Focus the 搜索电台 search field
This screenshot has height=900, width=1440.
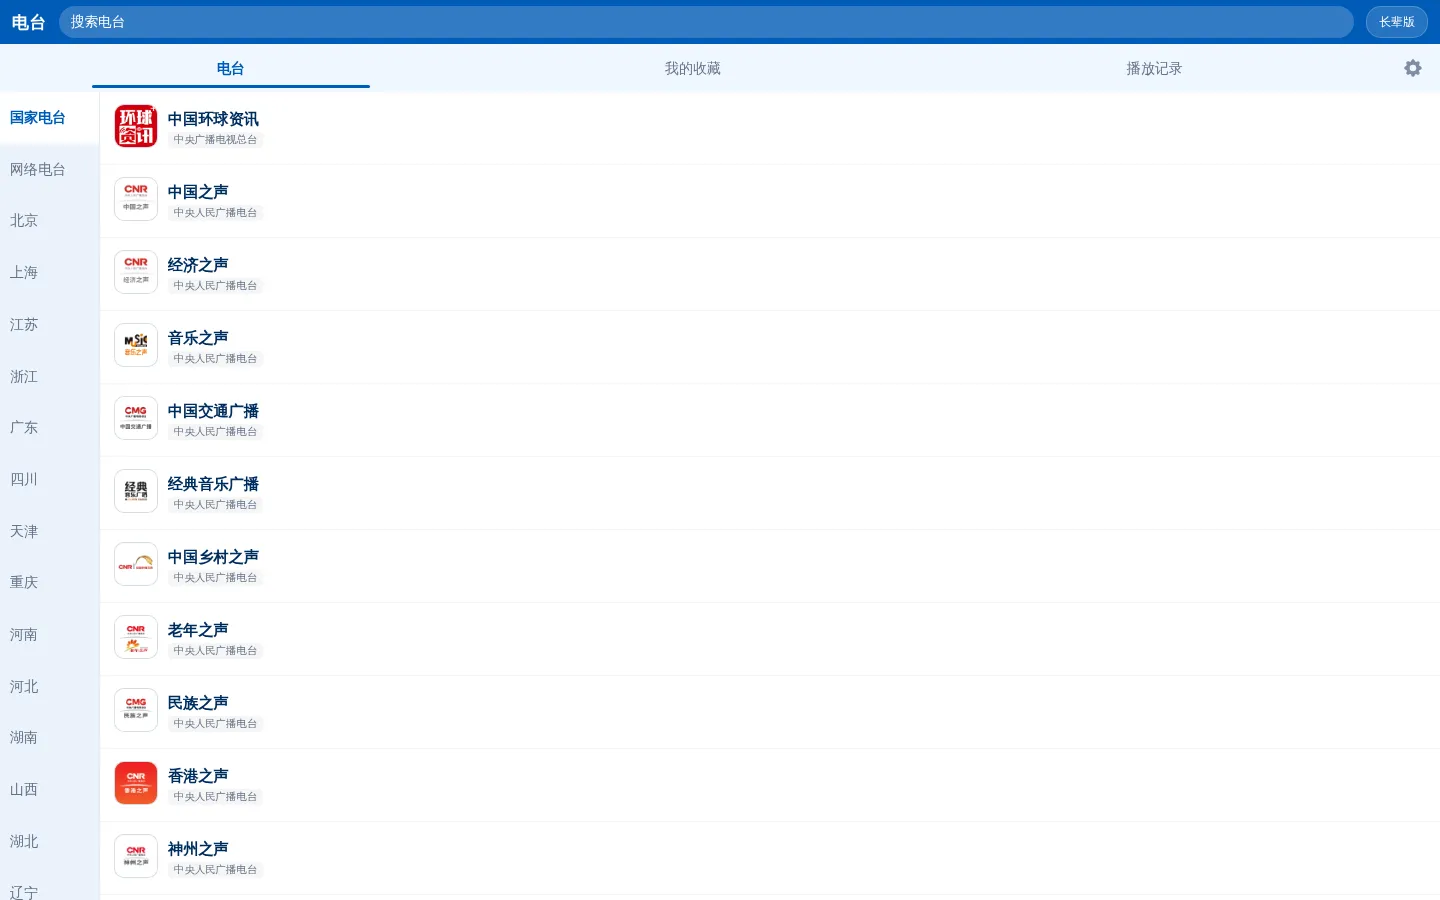(x=706, y=22)
